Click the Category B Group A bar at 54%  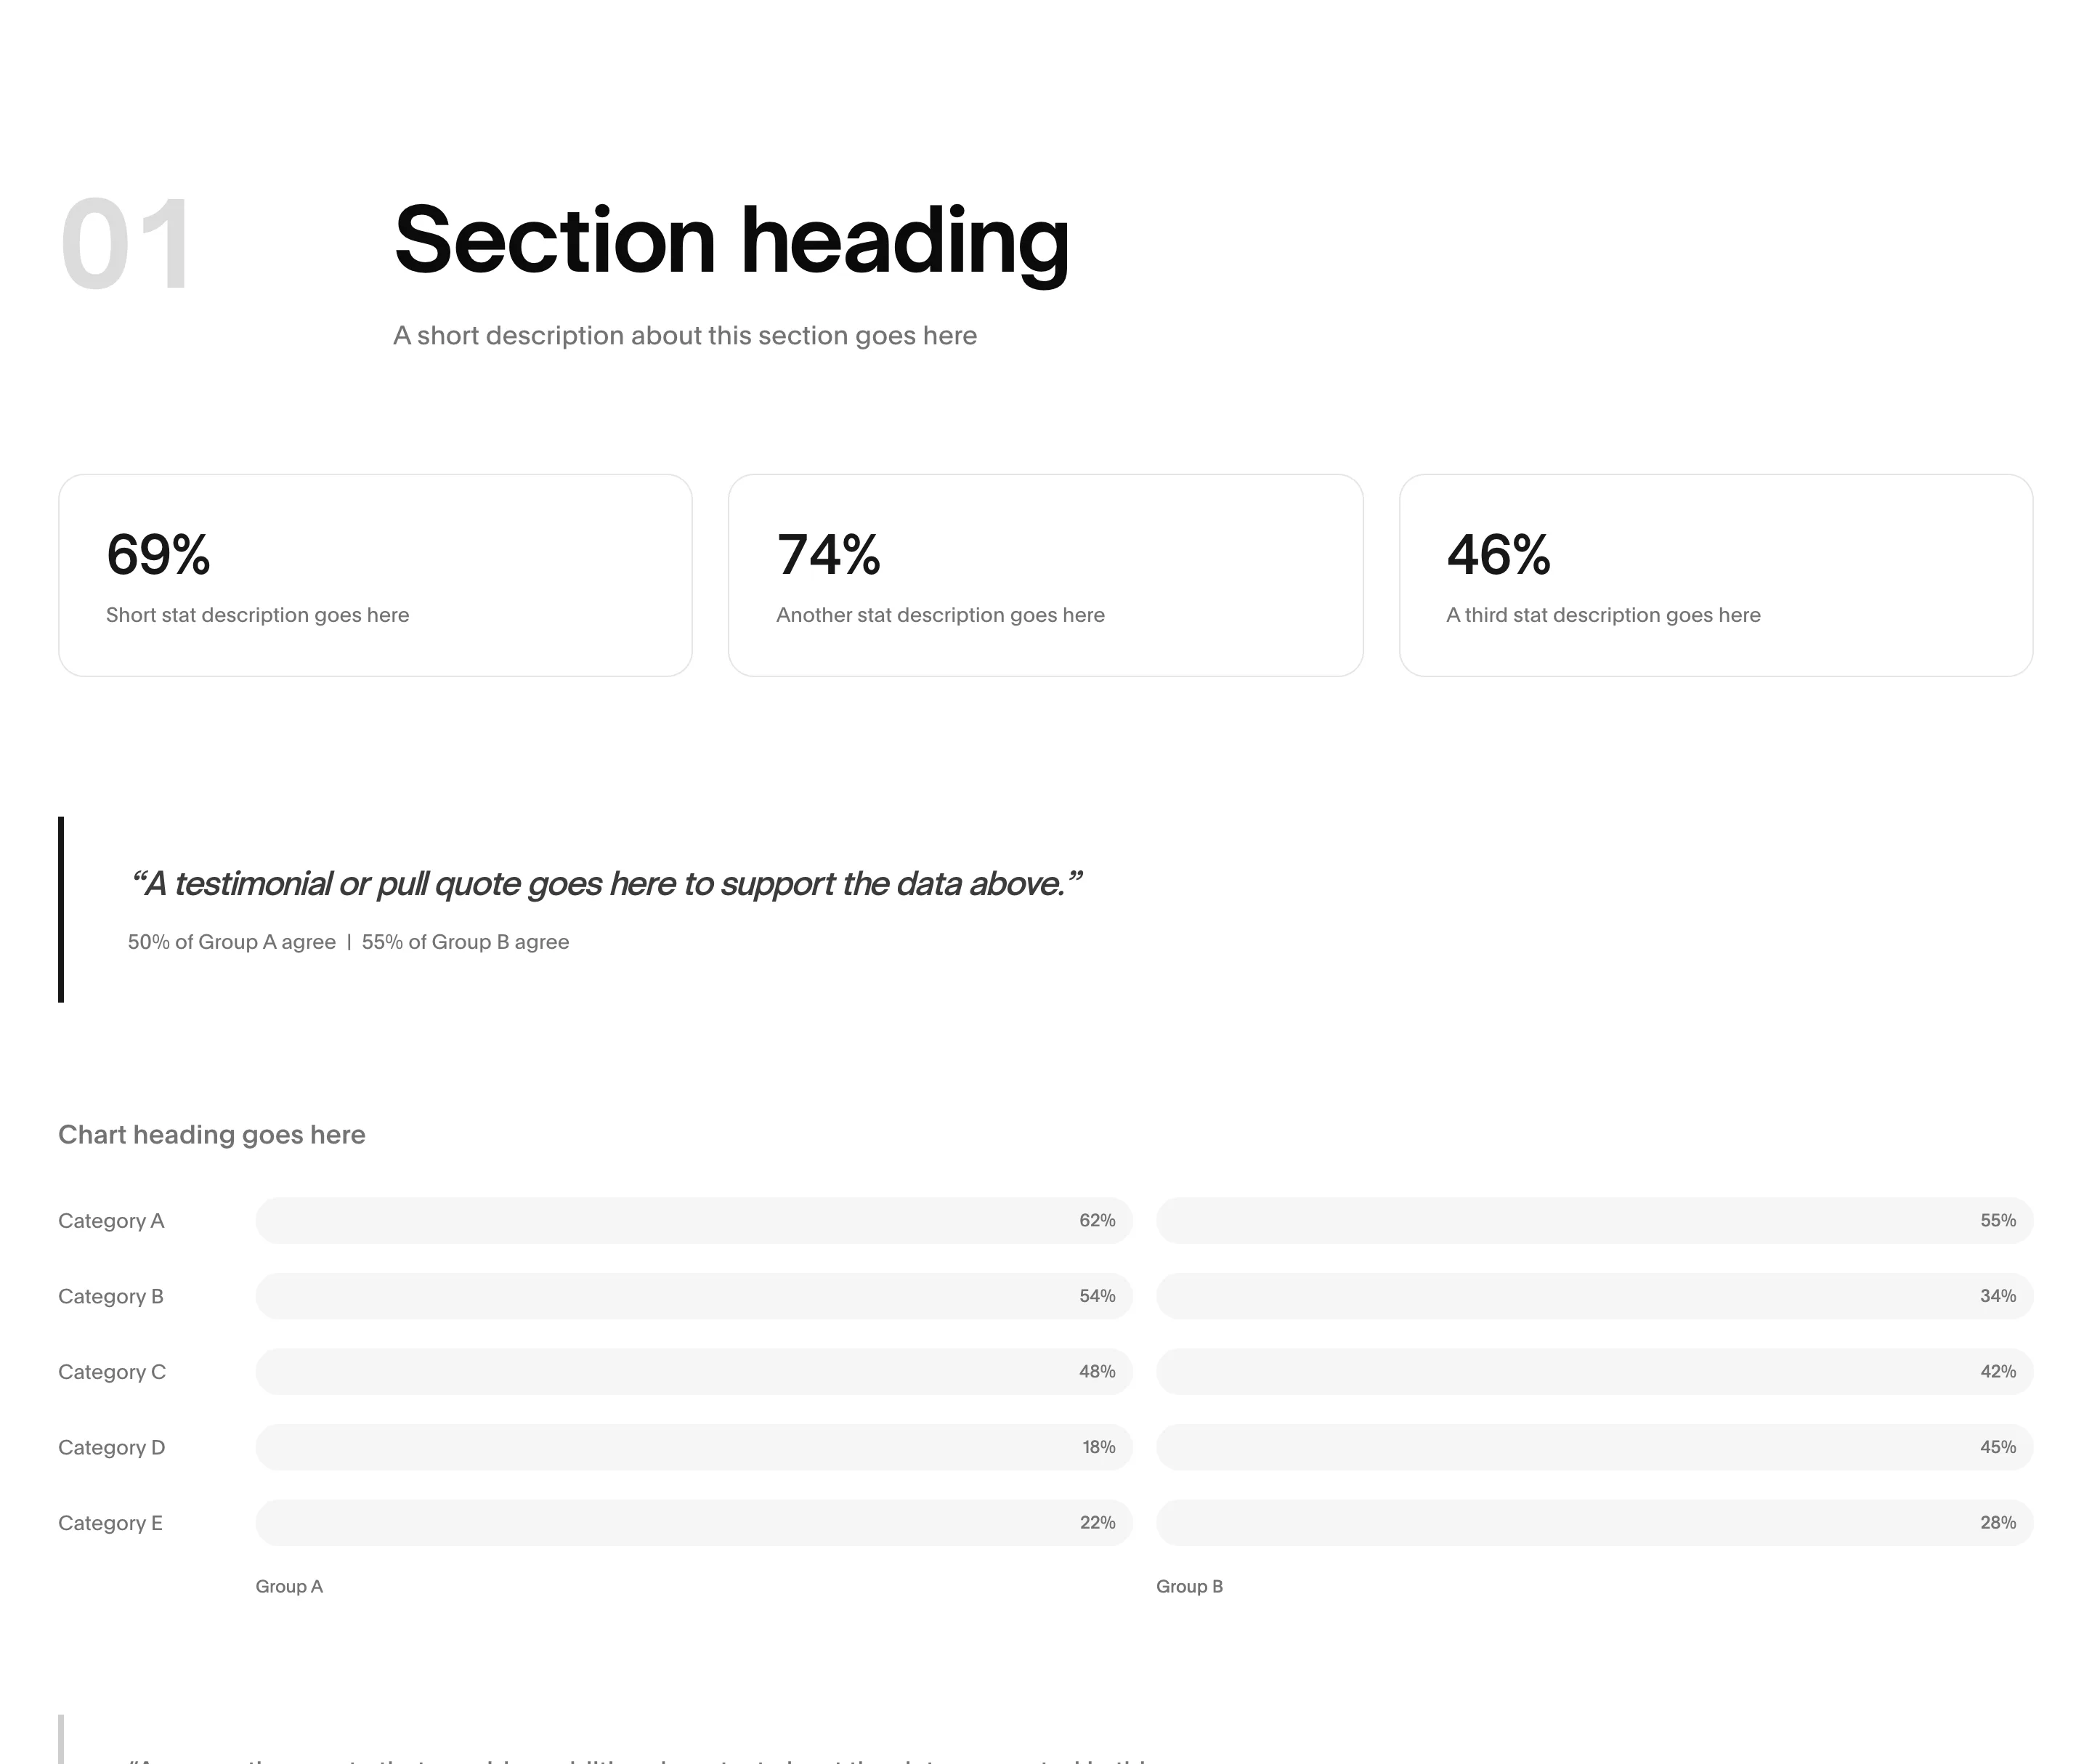click(694, 1296)
